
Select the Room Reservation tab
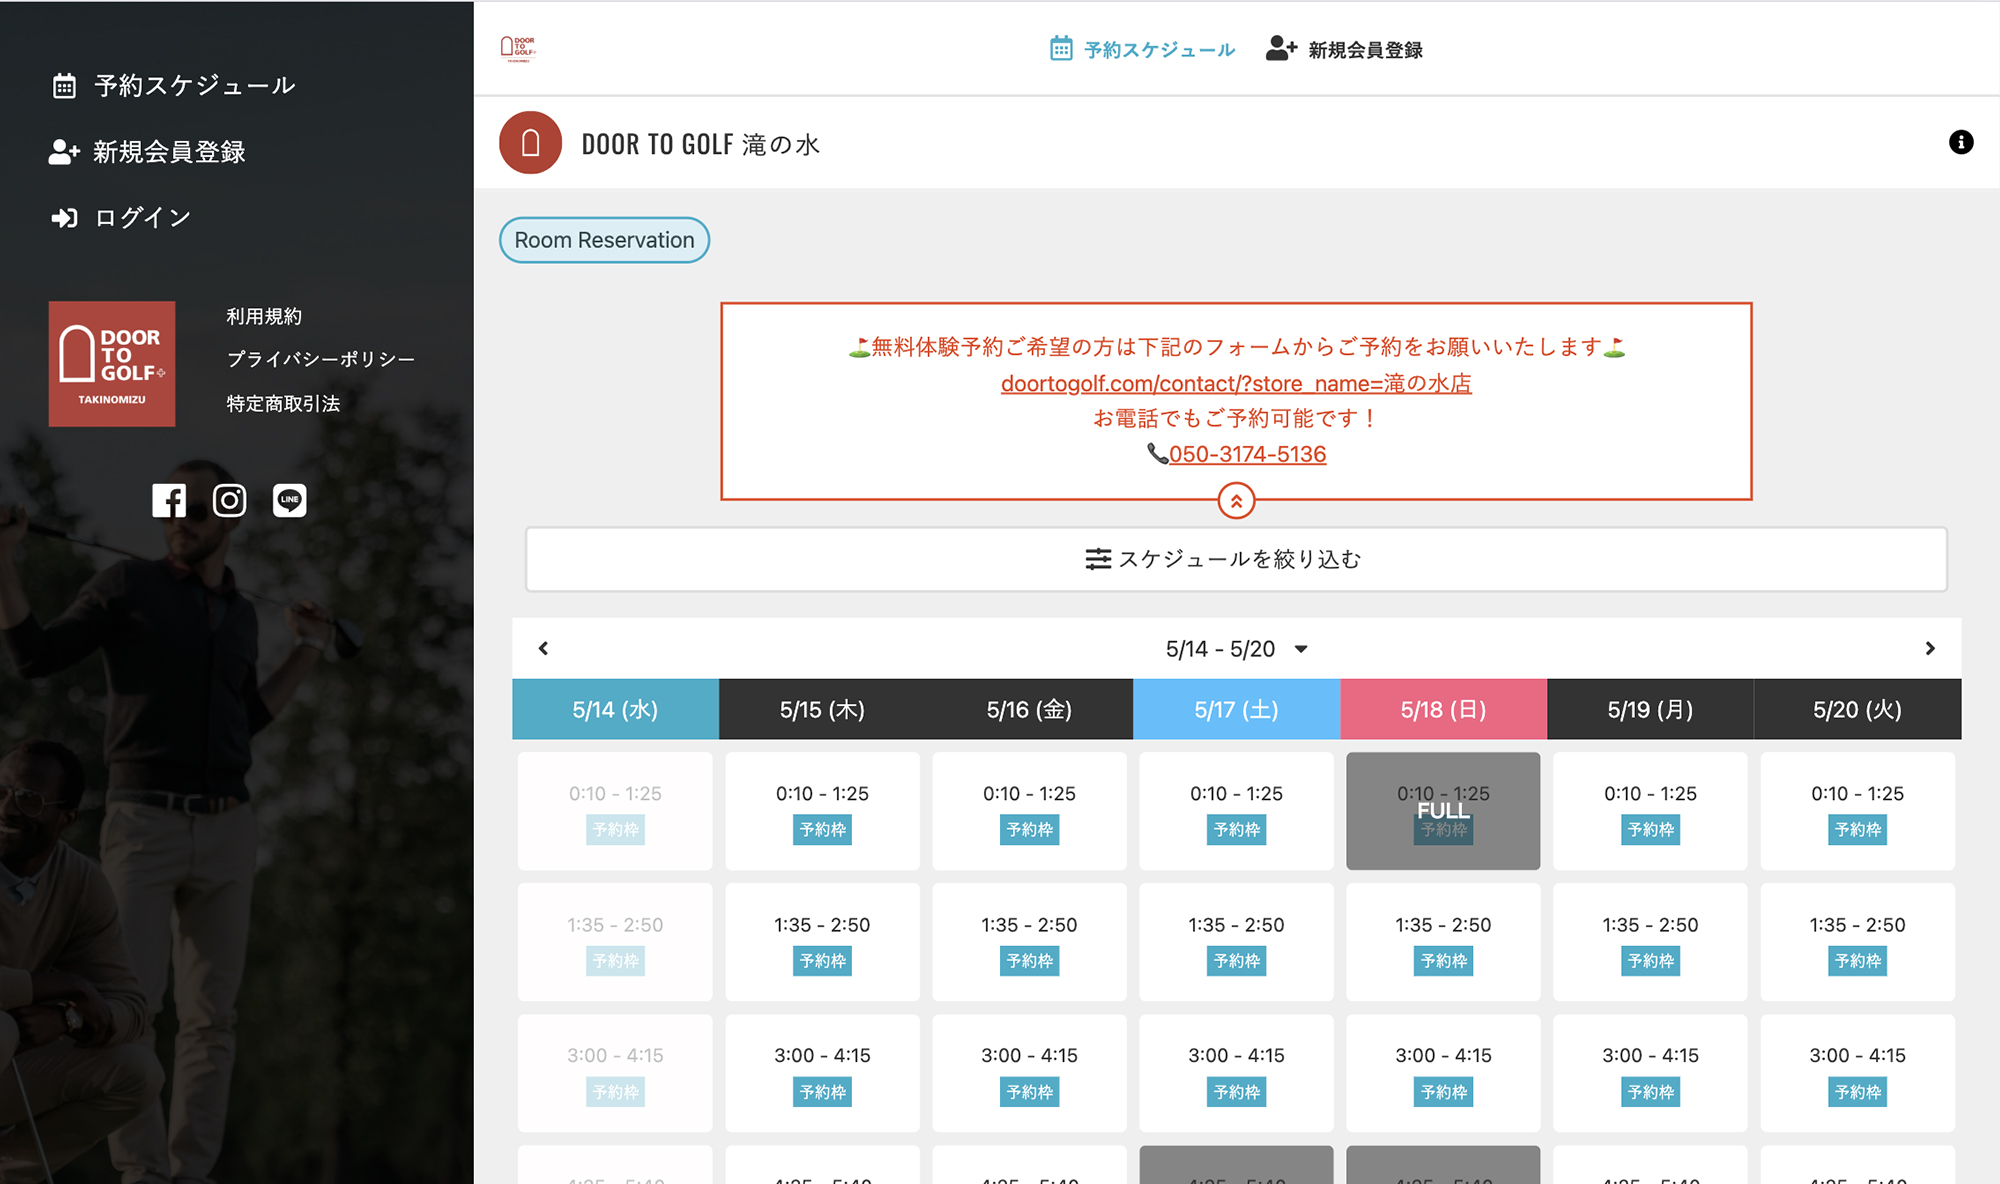tap(604, 240)
